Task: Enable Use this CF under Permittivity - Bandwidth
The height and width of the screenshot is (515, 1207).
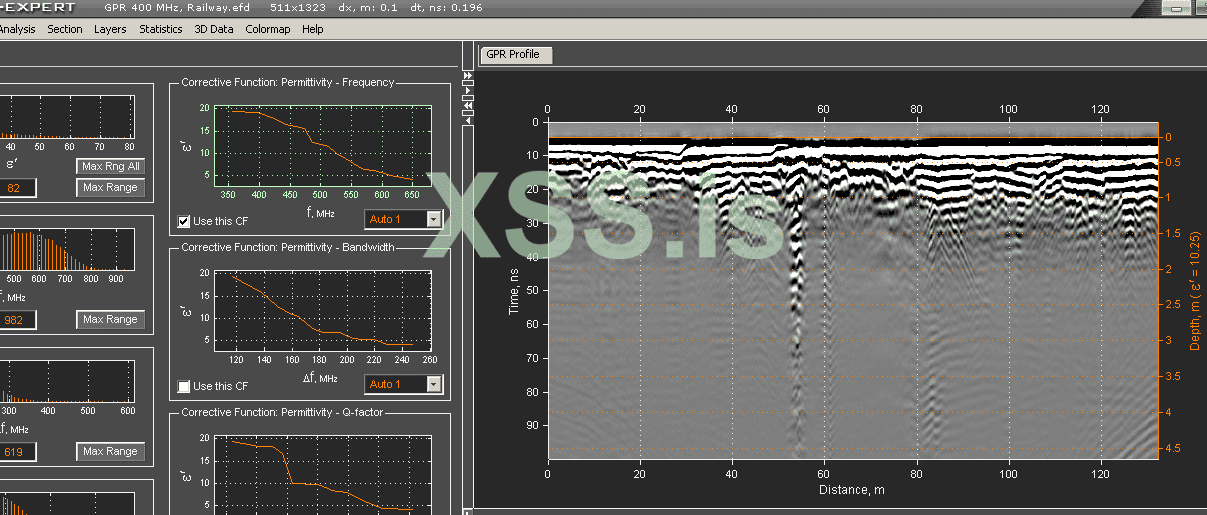Action: tap(184, 386)
